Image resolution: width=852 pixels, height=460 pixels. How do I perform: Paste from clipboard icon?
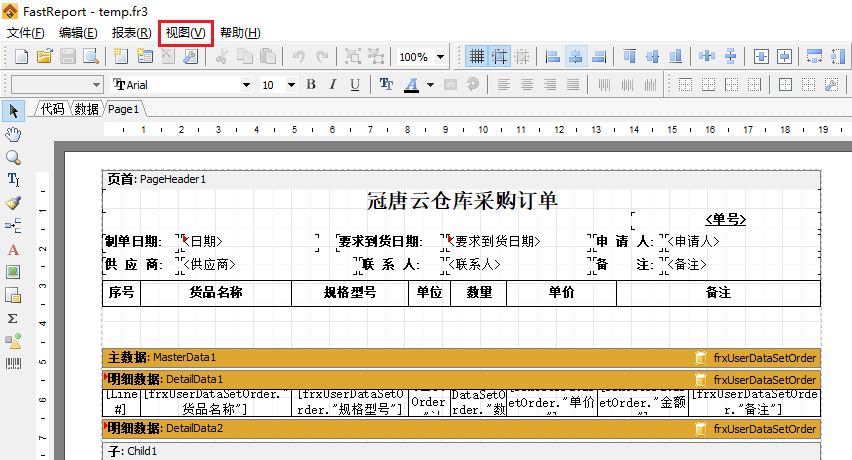[268, 56]
